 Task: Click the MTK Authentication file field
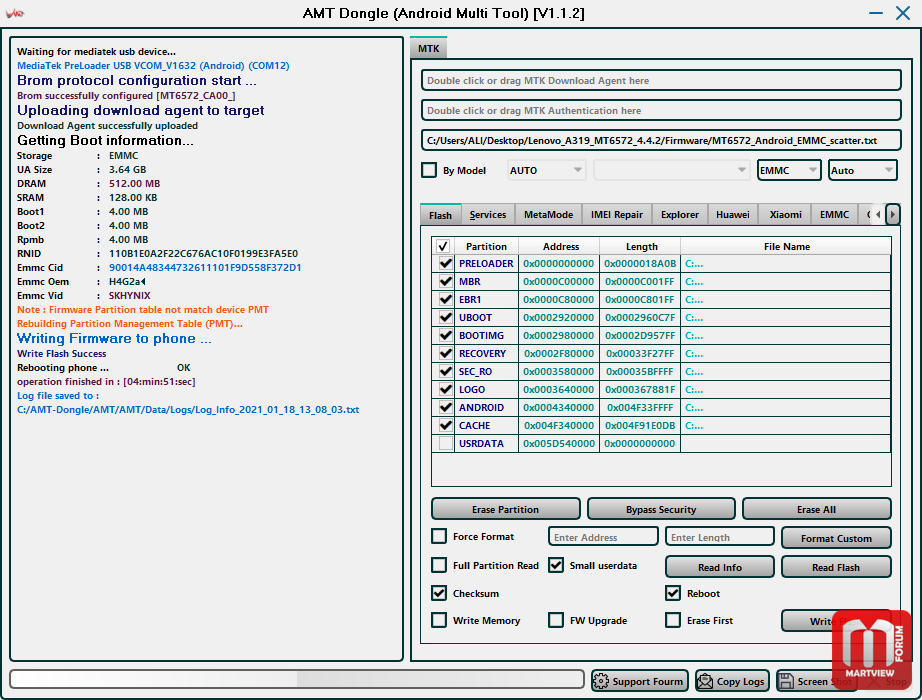tap(661, 111)
